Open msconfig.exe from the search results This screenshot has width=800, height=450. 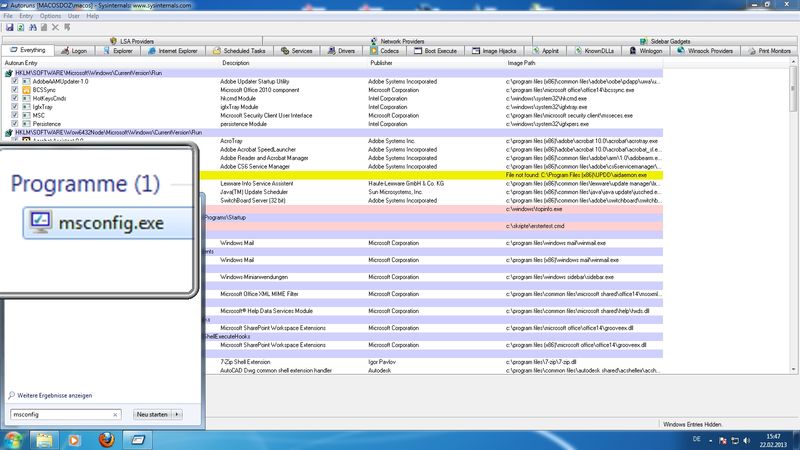coord(106,221)
